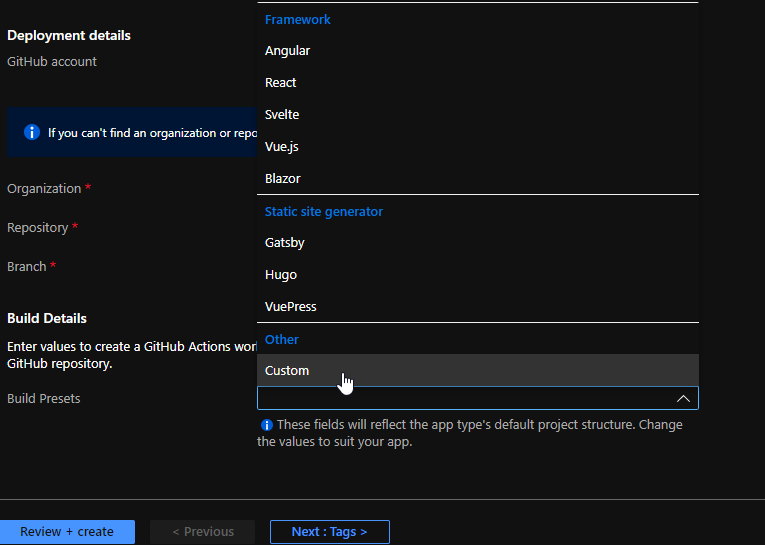Select the Vue.js preset

pyautogui.click(x=478, y=146)
